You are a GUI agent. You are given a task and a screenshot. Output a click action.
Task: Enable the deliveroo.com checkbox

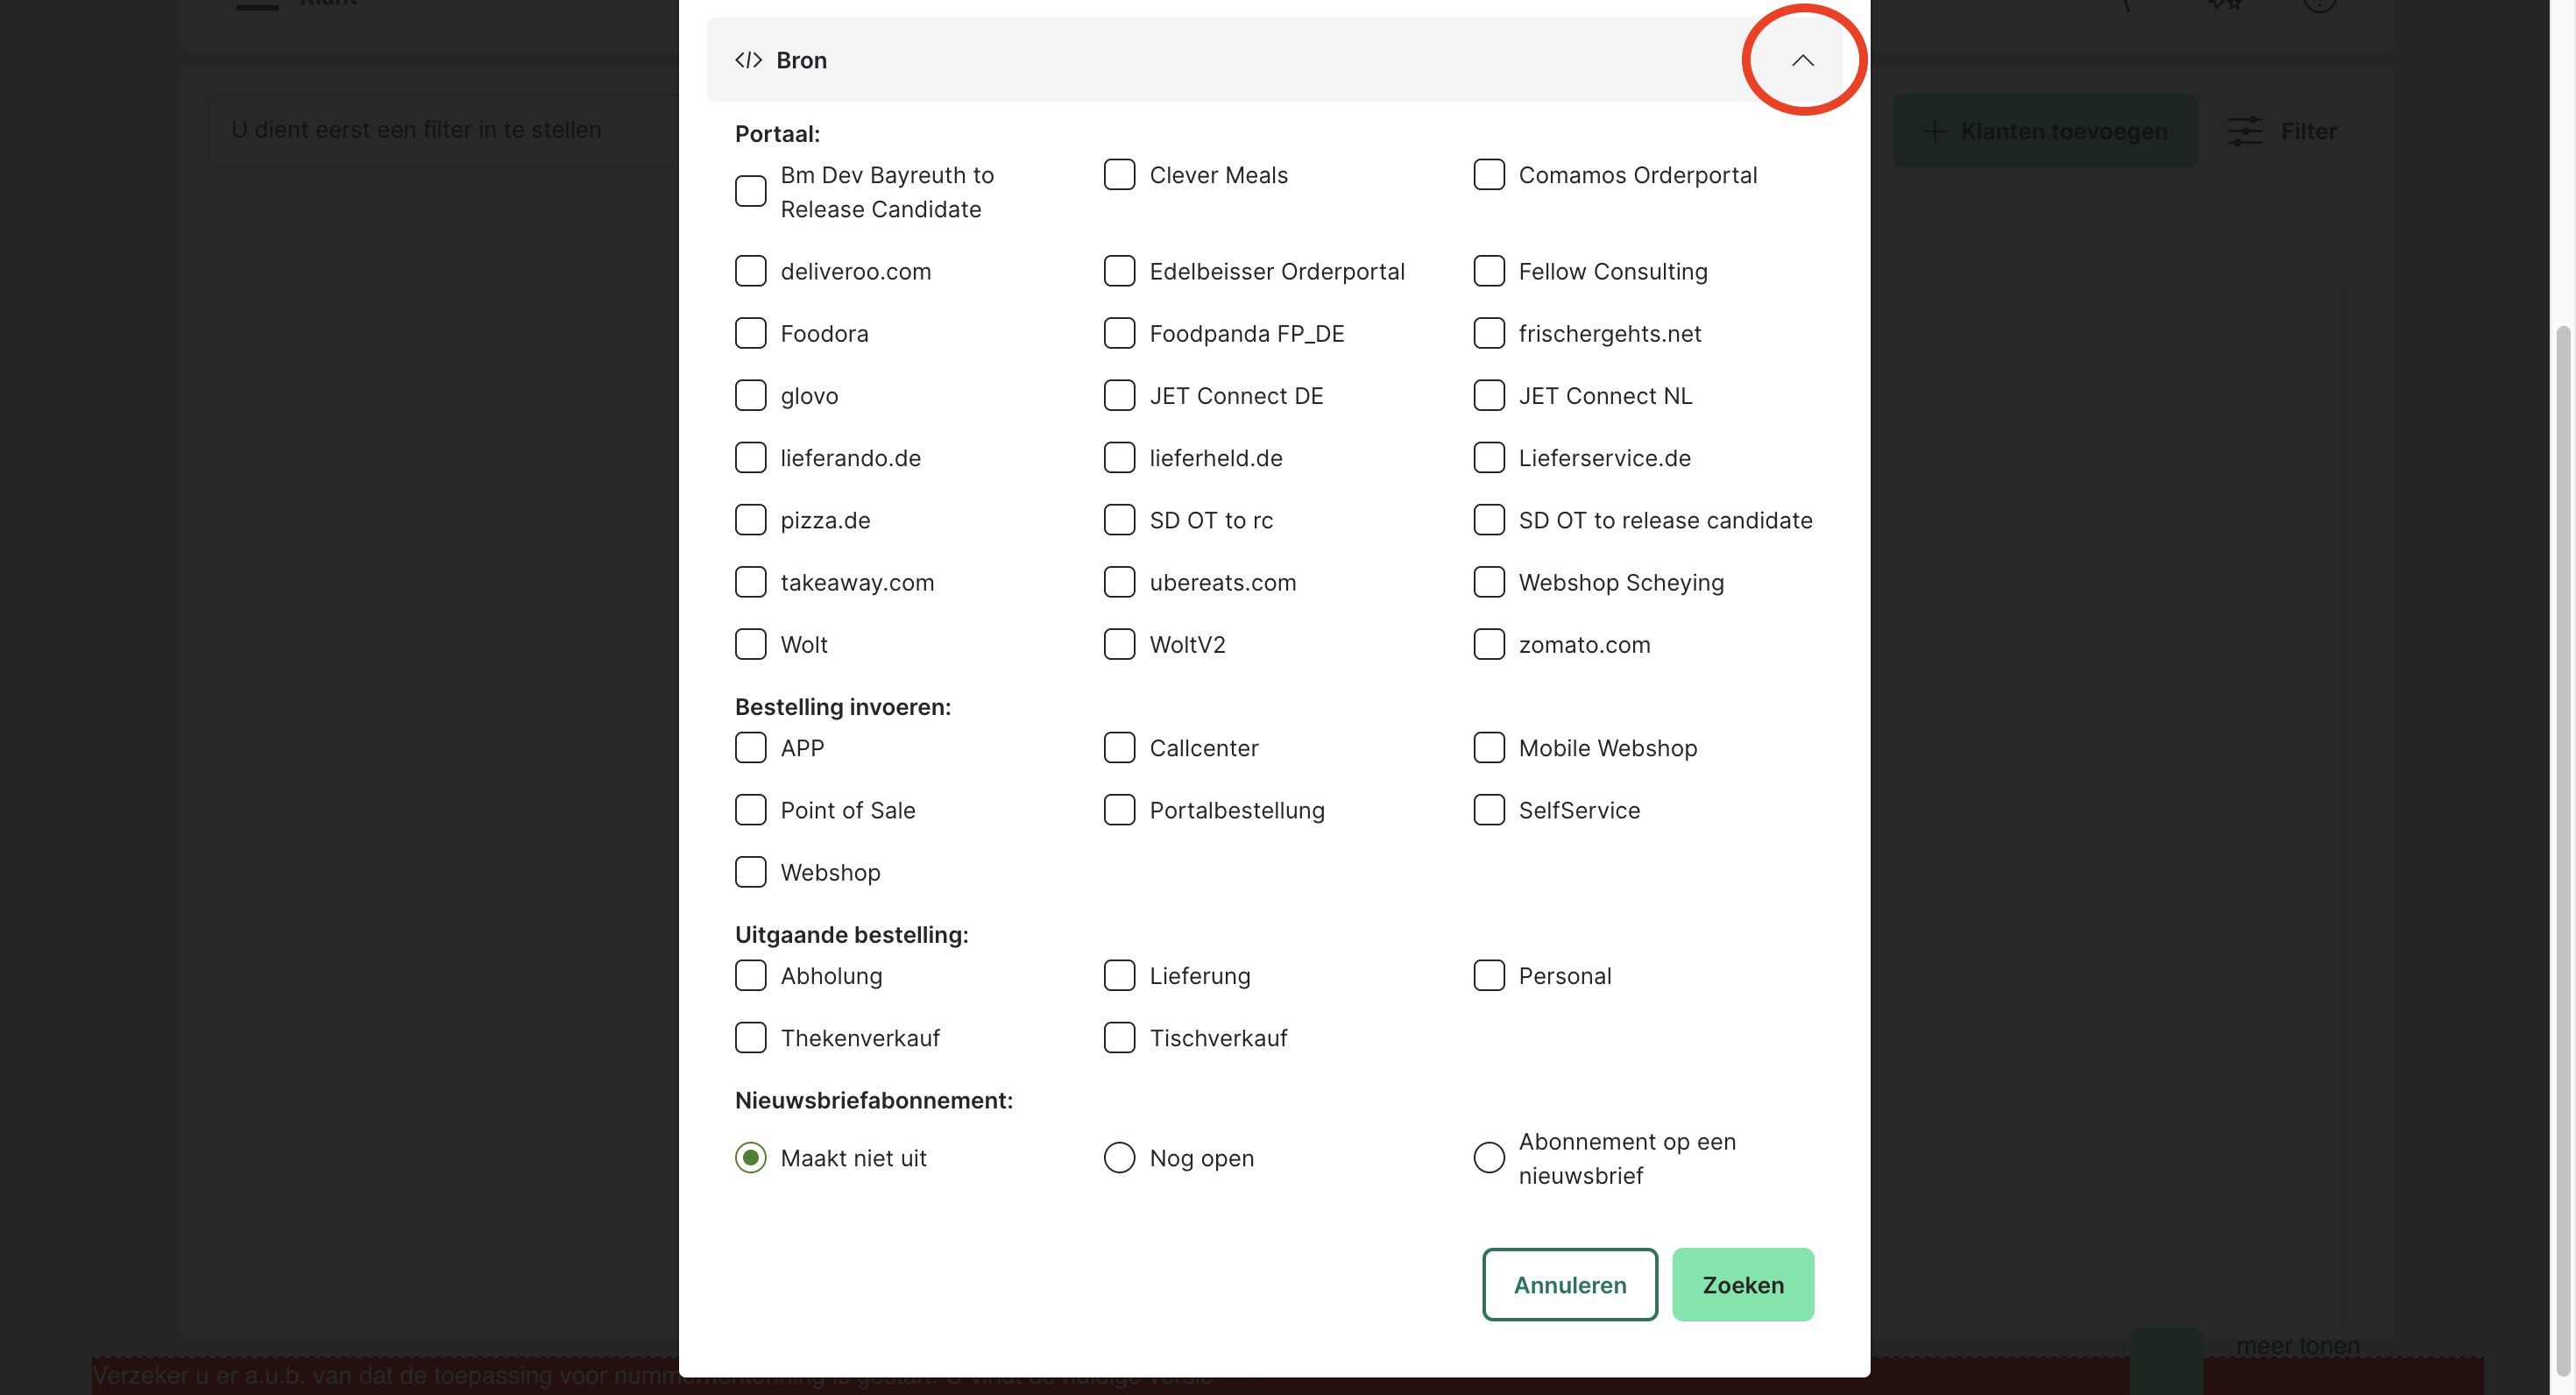[x=750, y=271]
